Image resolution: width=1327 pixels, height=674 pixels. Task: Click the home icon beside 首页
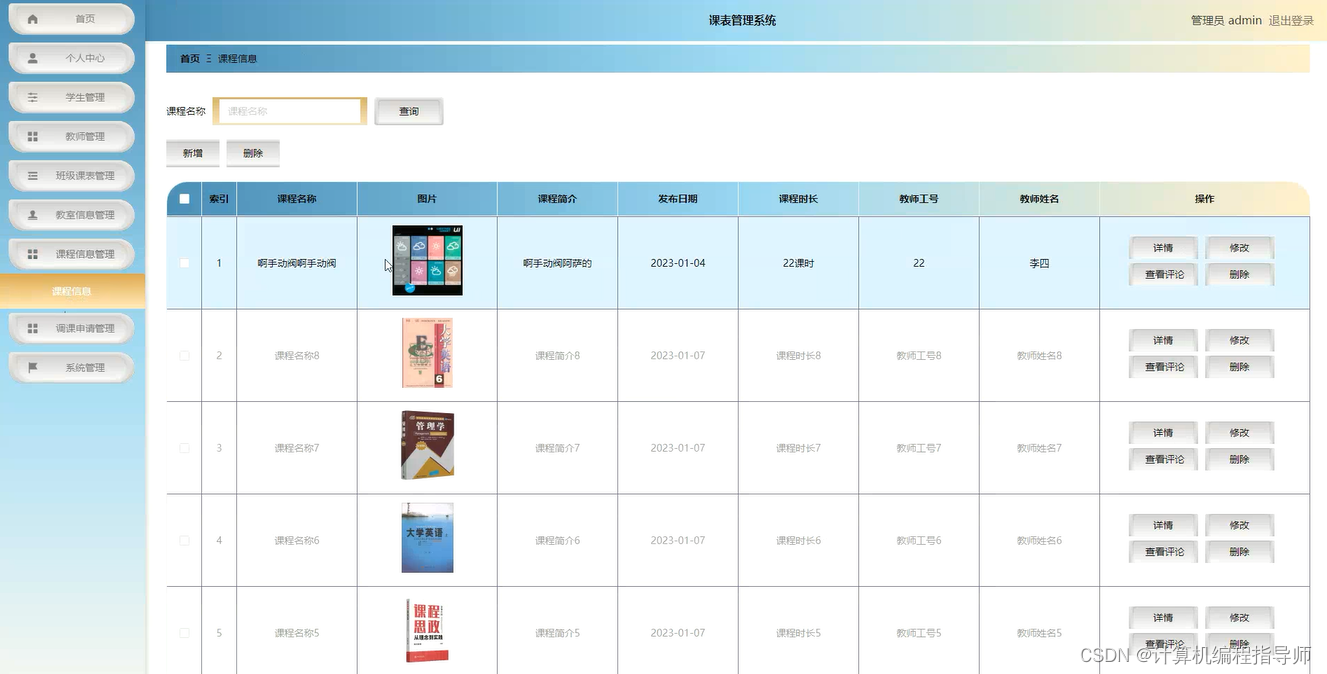point(33,19)
